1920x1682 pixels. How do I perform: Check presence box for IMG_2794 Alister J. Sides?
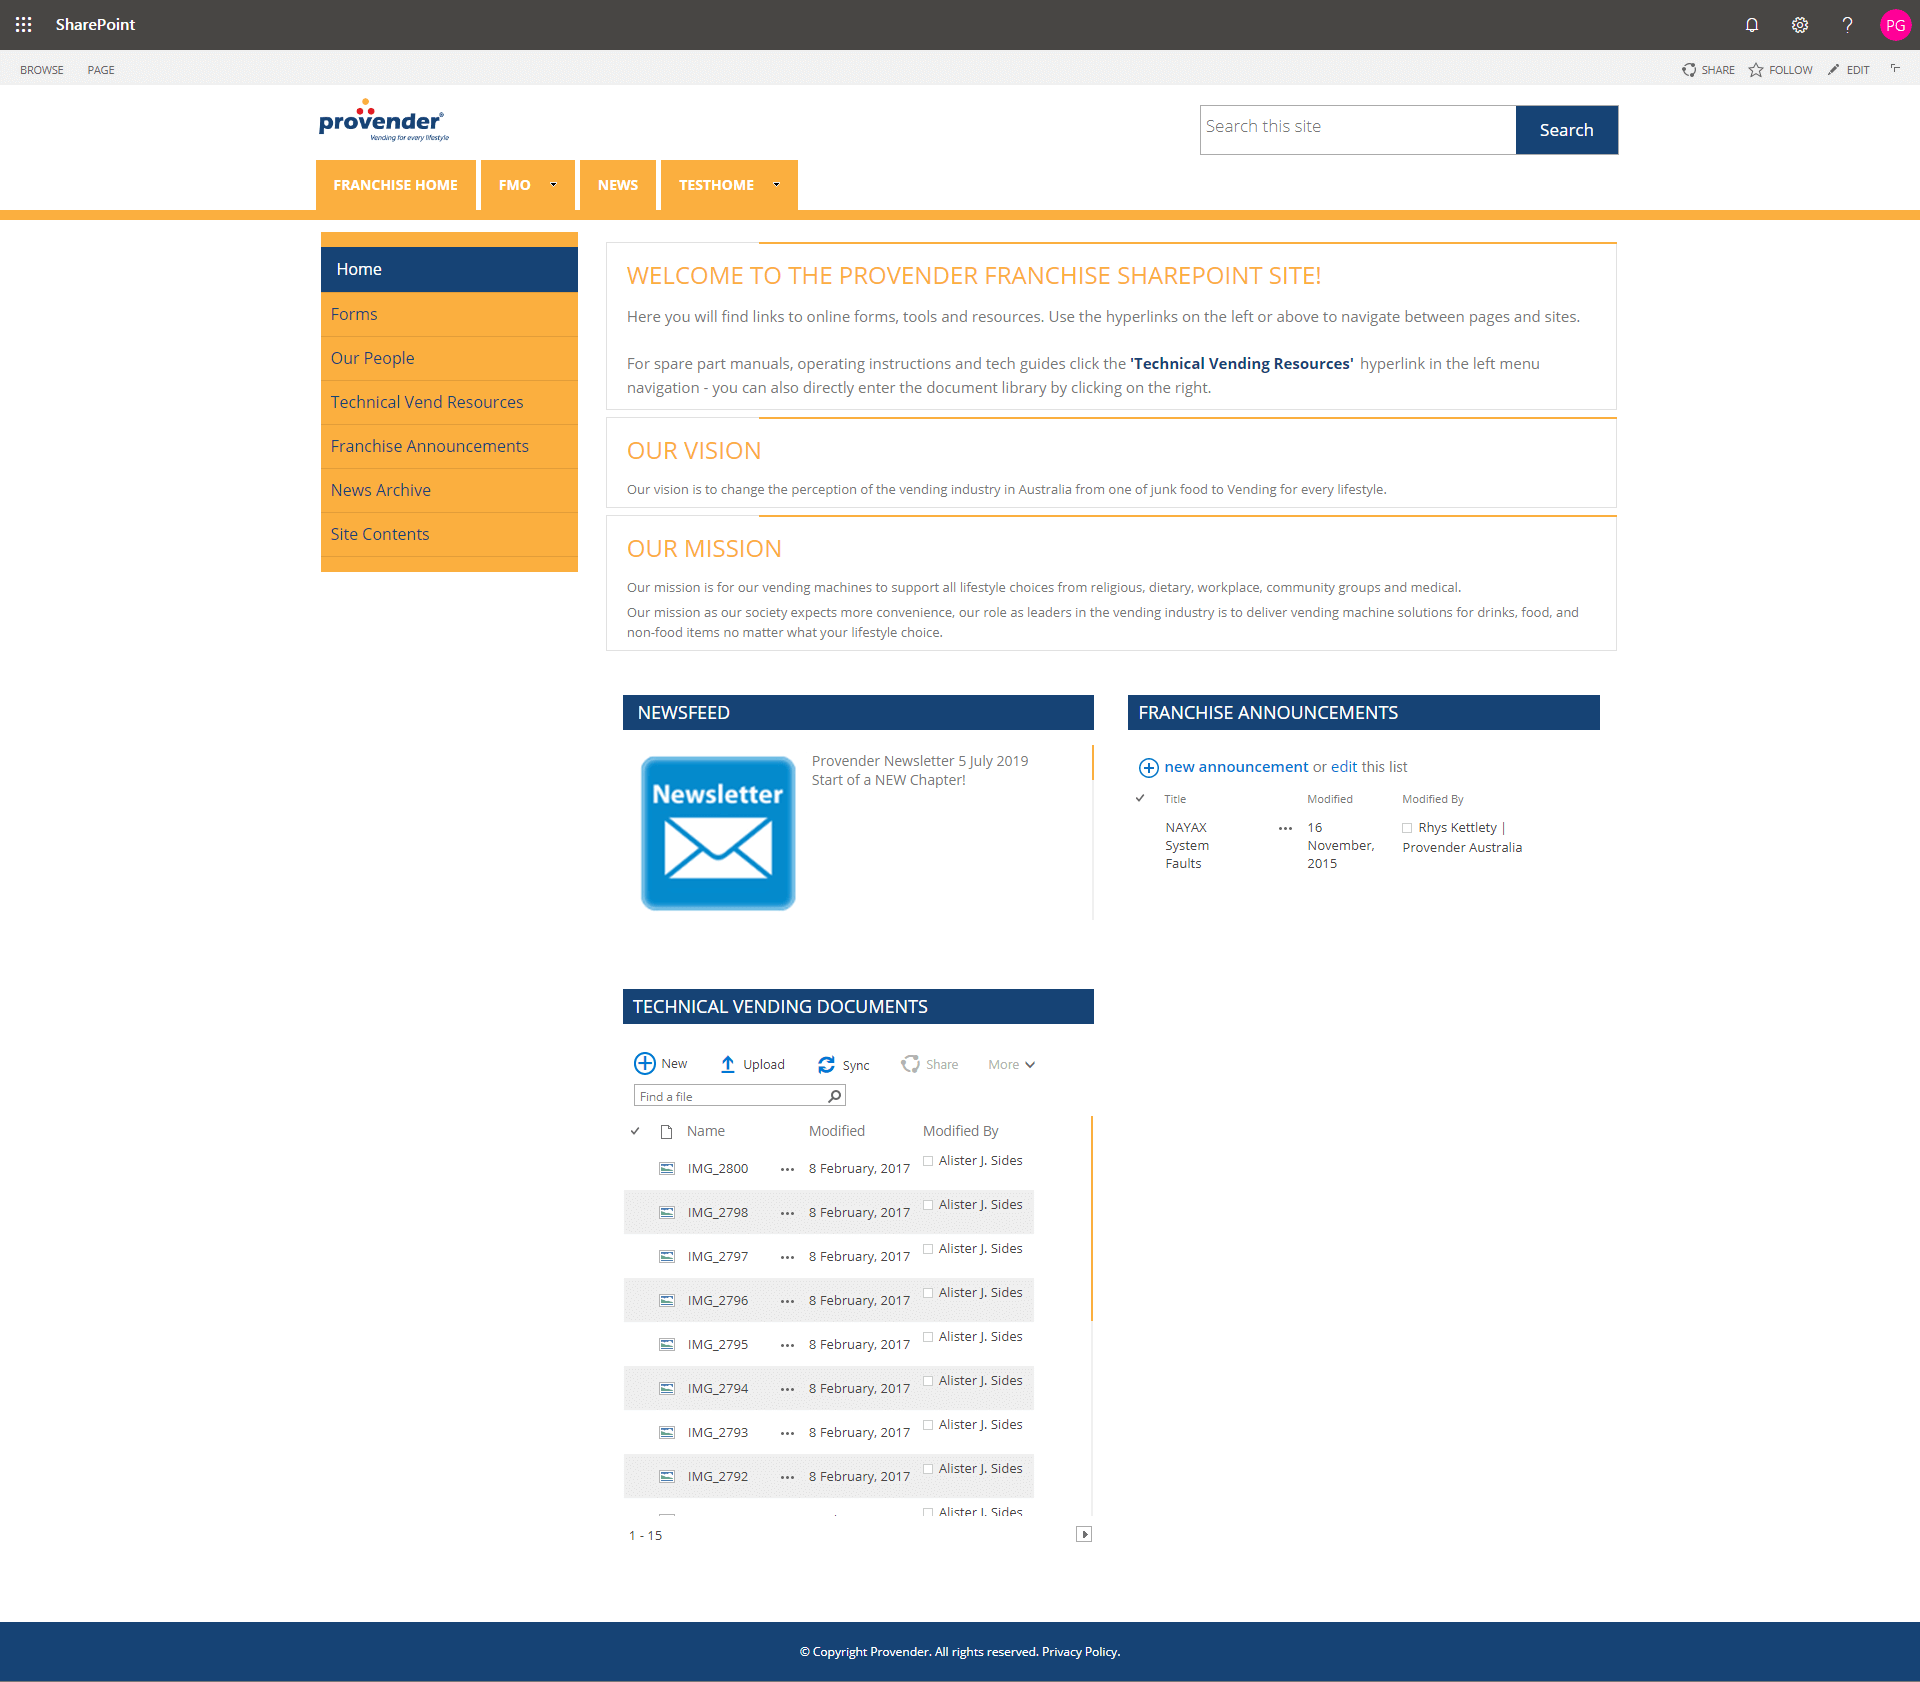pos(928,1381)
